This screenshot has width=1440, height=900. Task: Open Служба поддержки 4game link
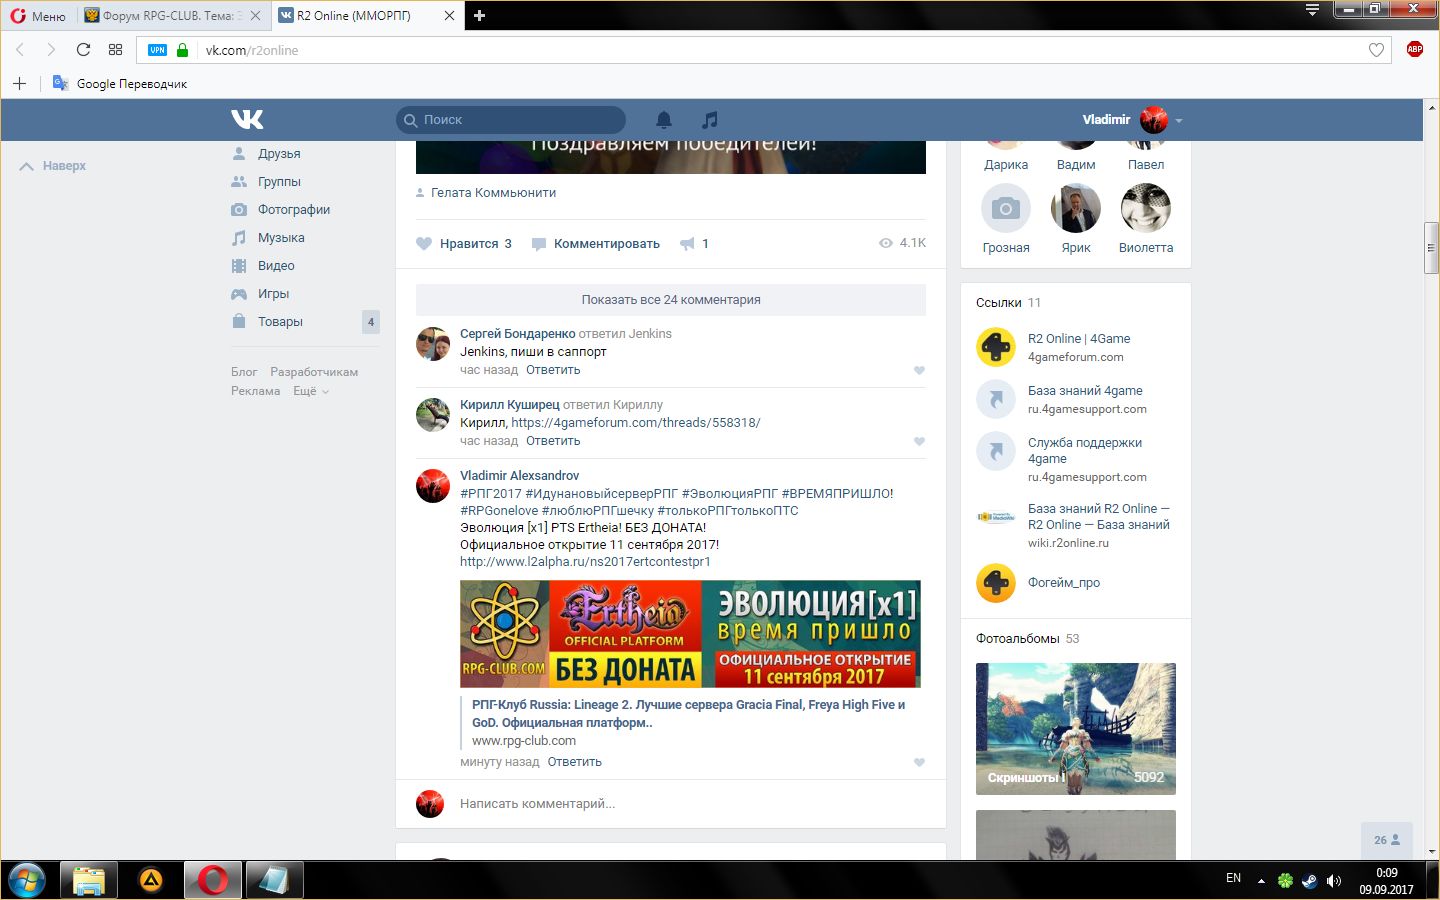[x=1085, y=451]
